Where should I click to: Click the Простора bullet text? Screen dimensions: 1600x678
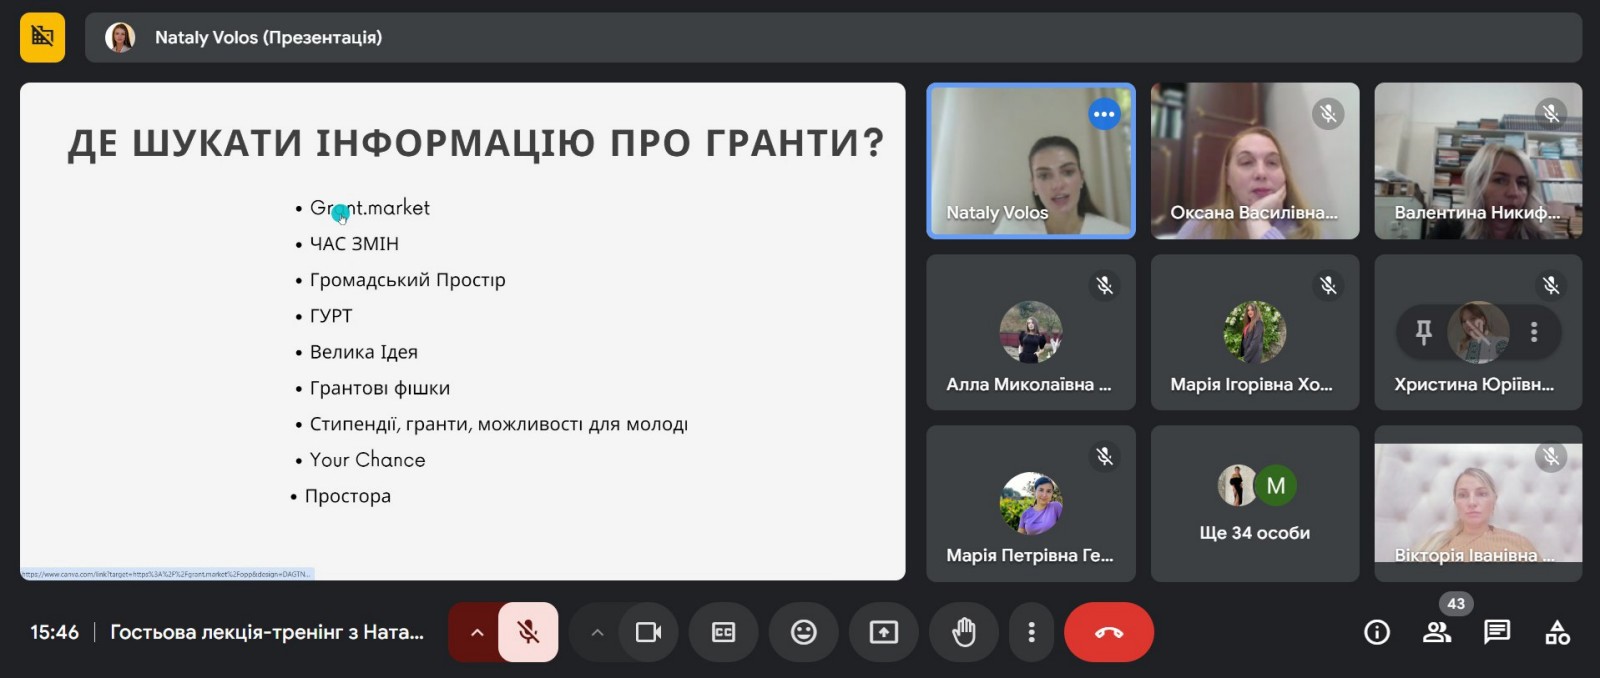(348, 496)
